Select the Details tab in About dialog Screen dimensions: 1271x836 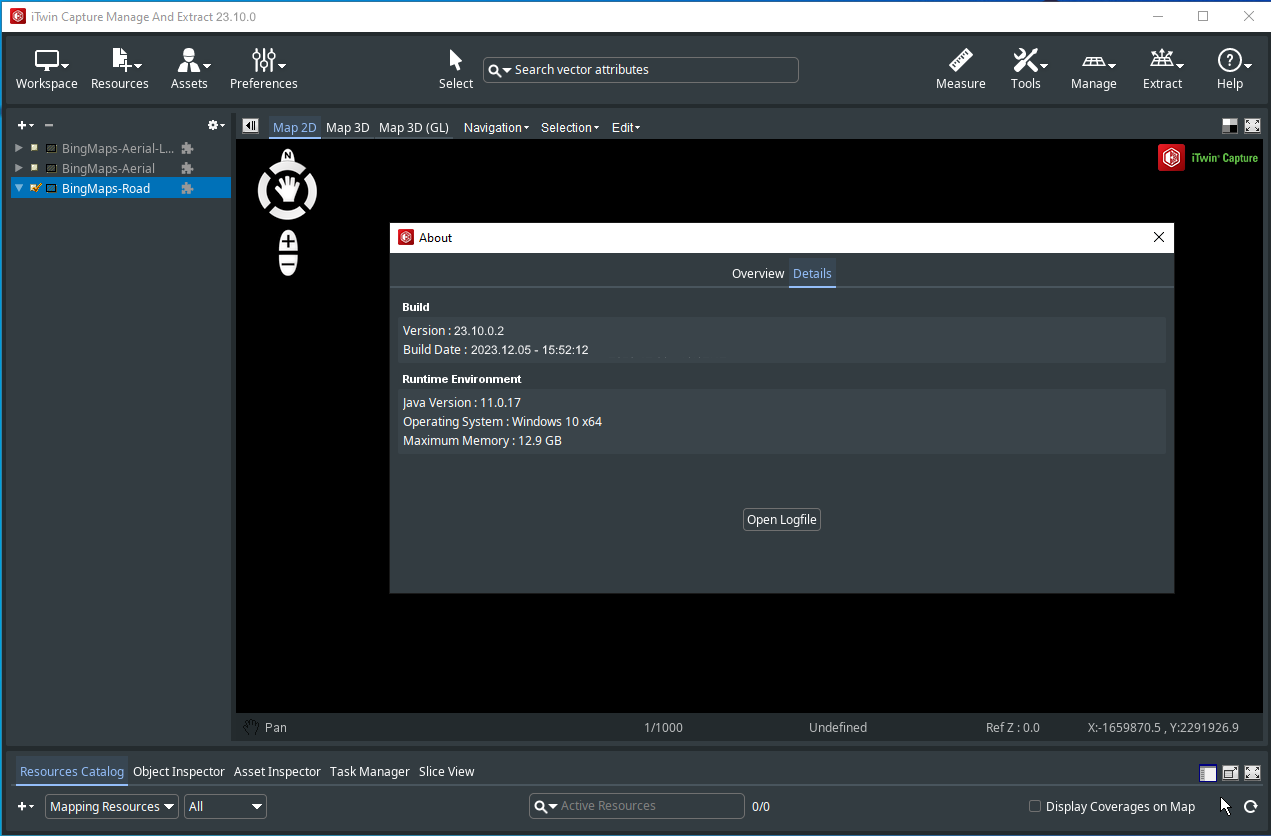[x=812, y=273]
